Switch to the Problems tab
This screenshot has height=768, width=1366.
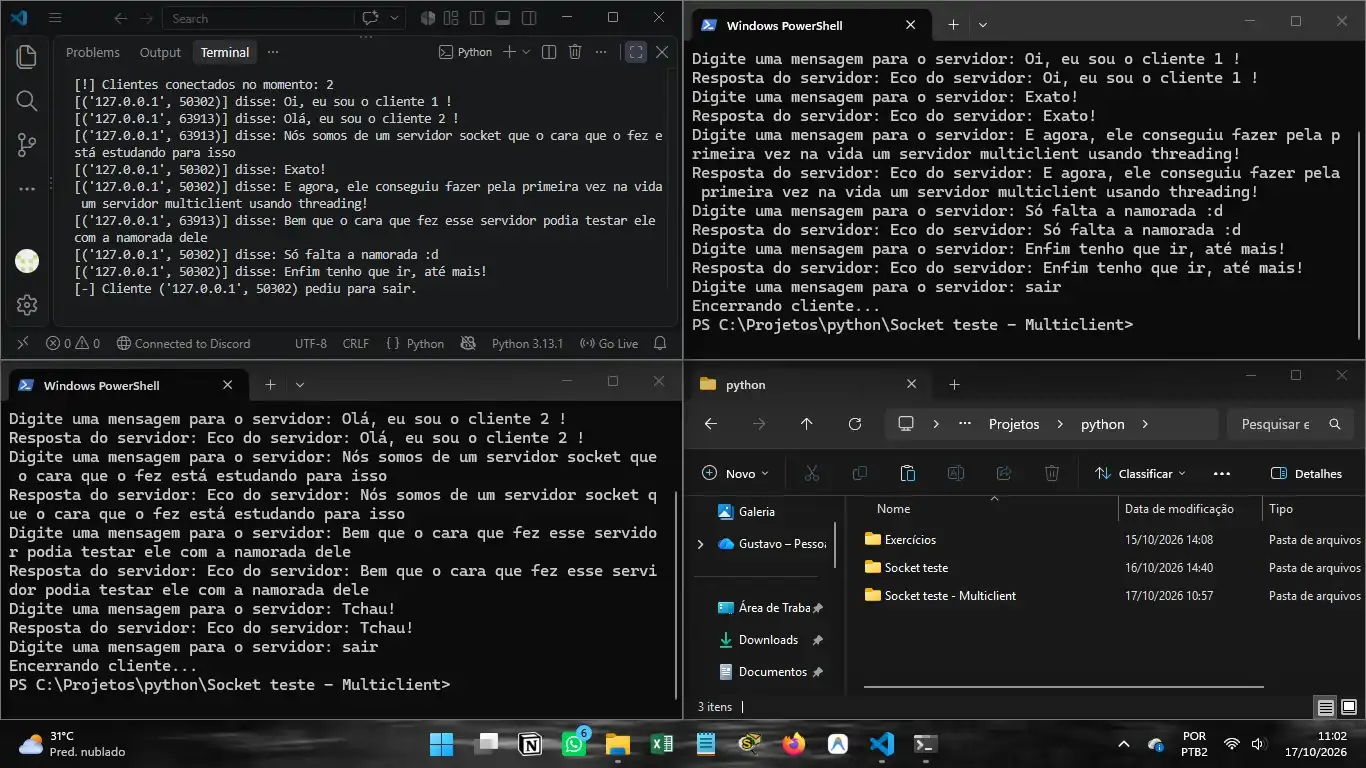[x=93, y=52]
